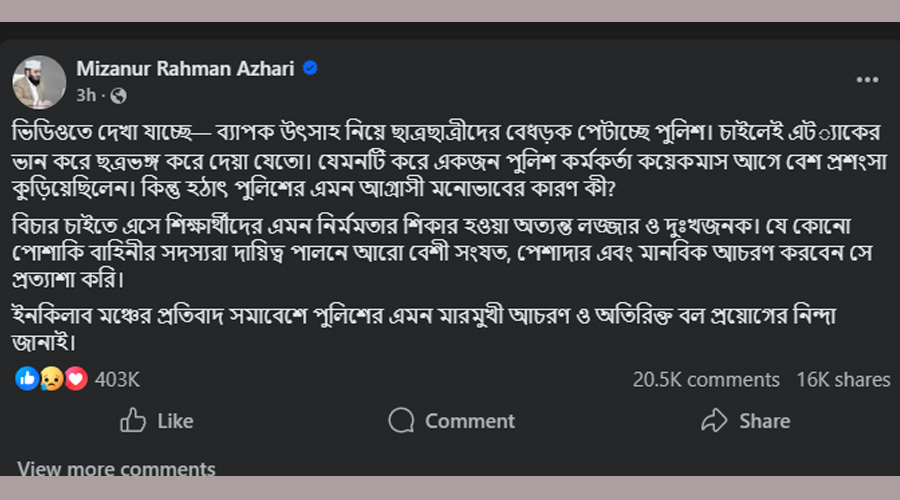
Task: Open the 3h timestamp link
Action: [x=86, y=96]
